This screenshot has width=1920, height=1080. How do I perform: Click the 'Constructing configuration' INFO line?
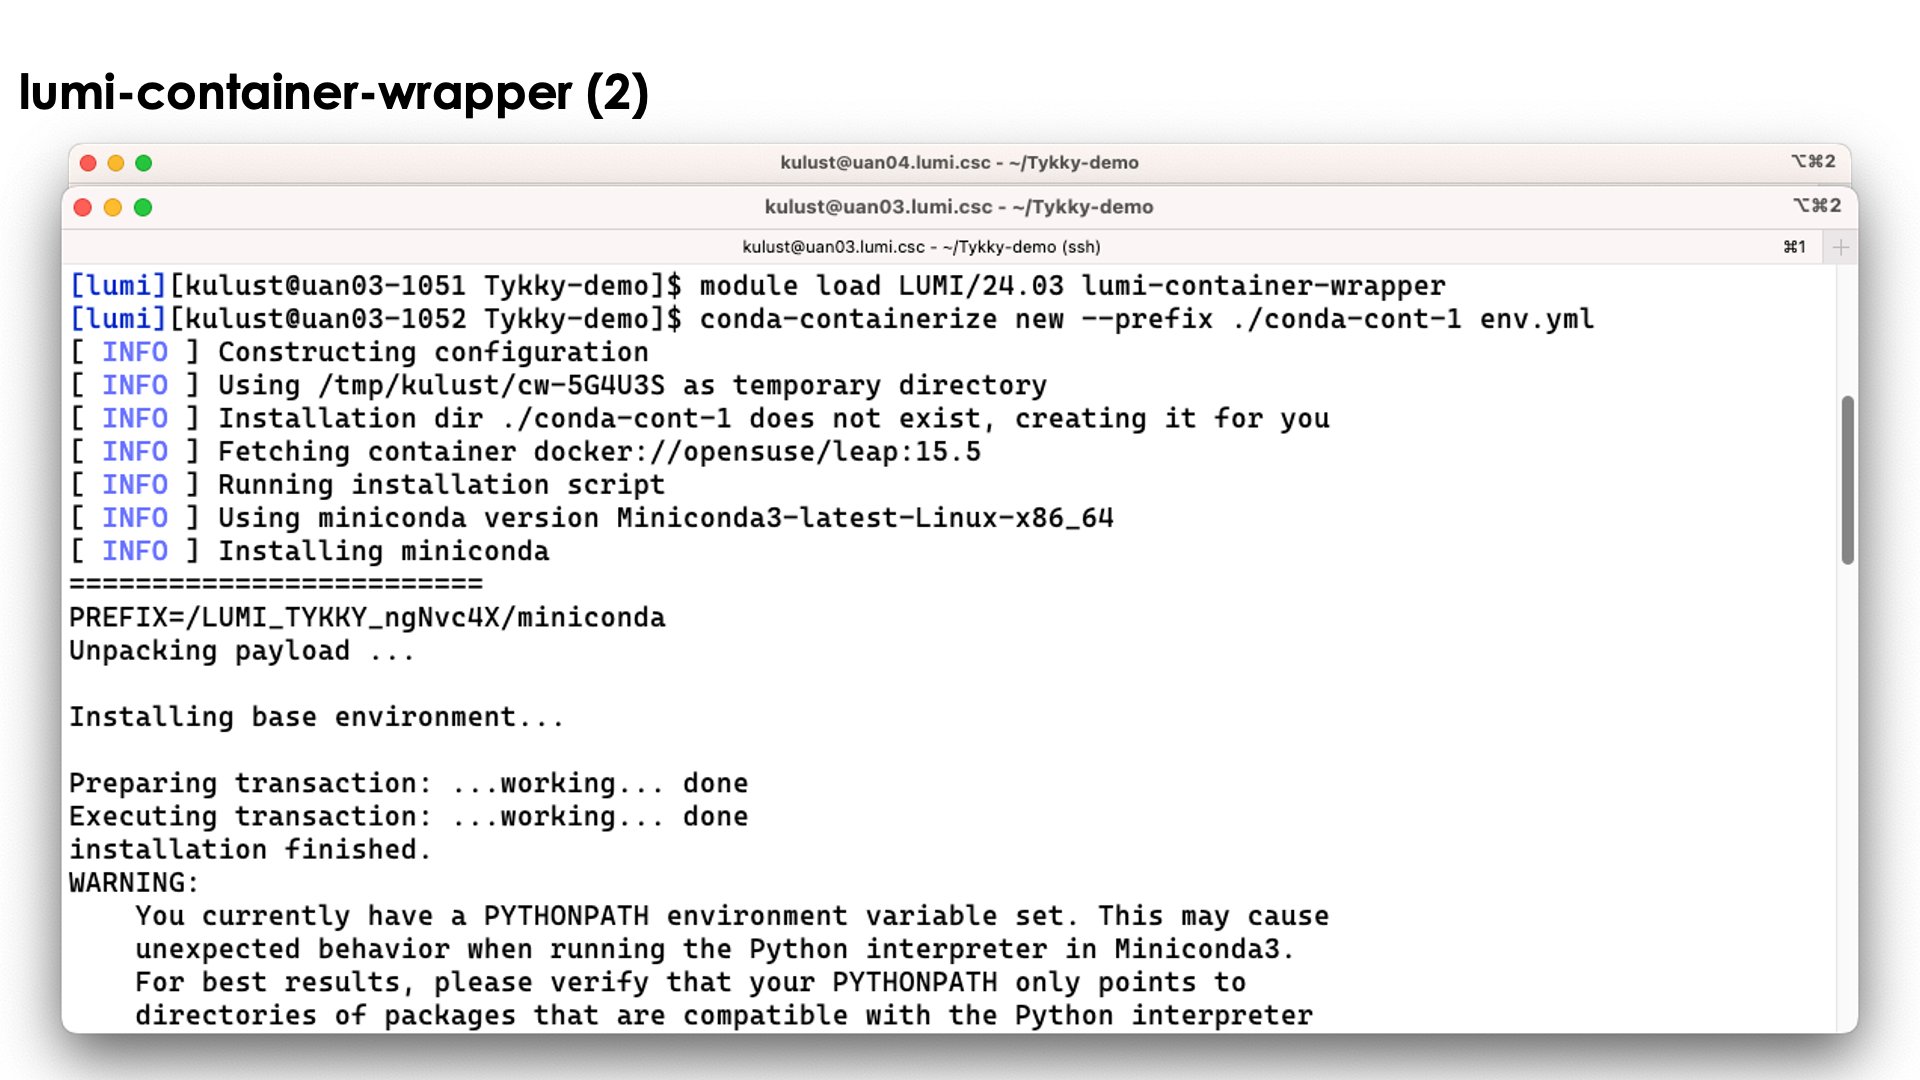(x=359, y=352)
